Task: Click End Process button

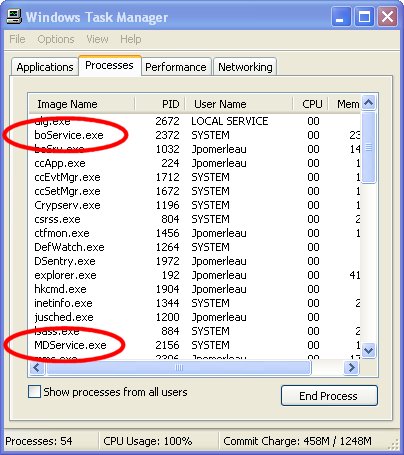Action: (329, 396)
